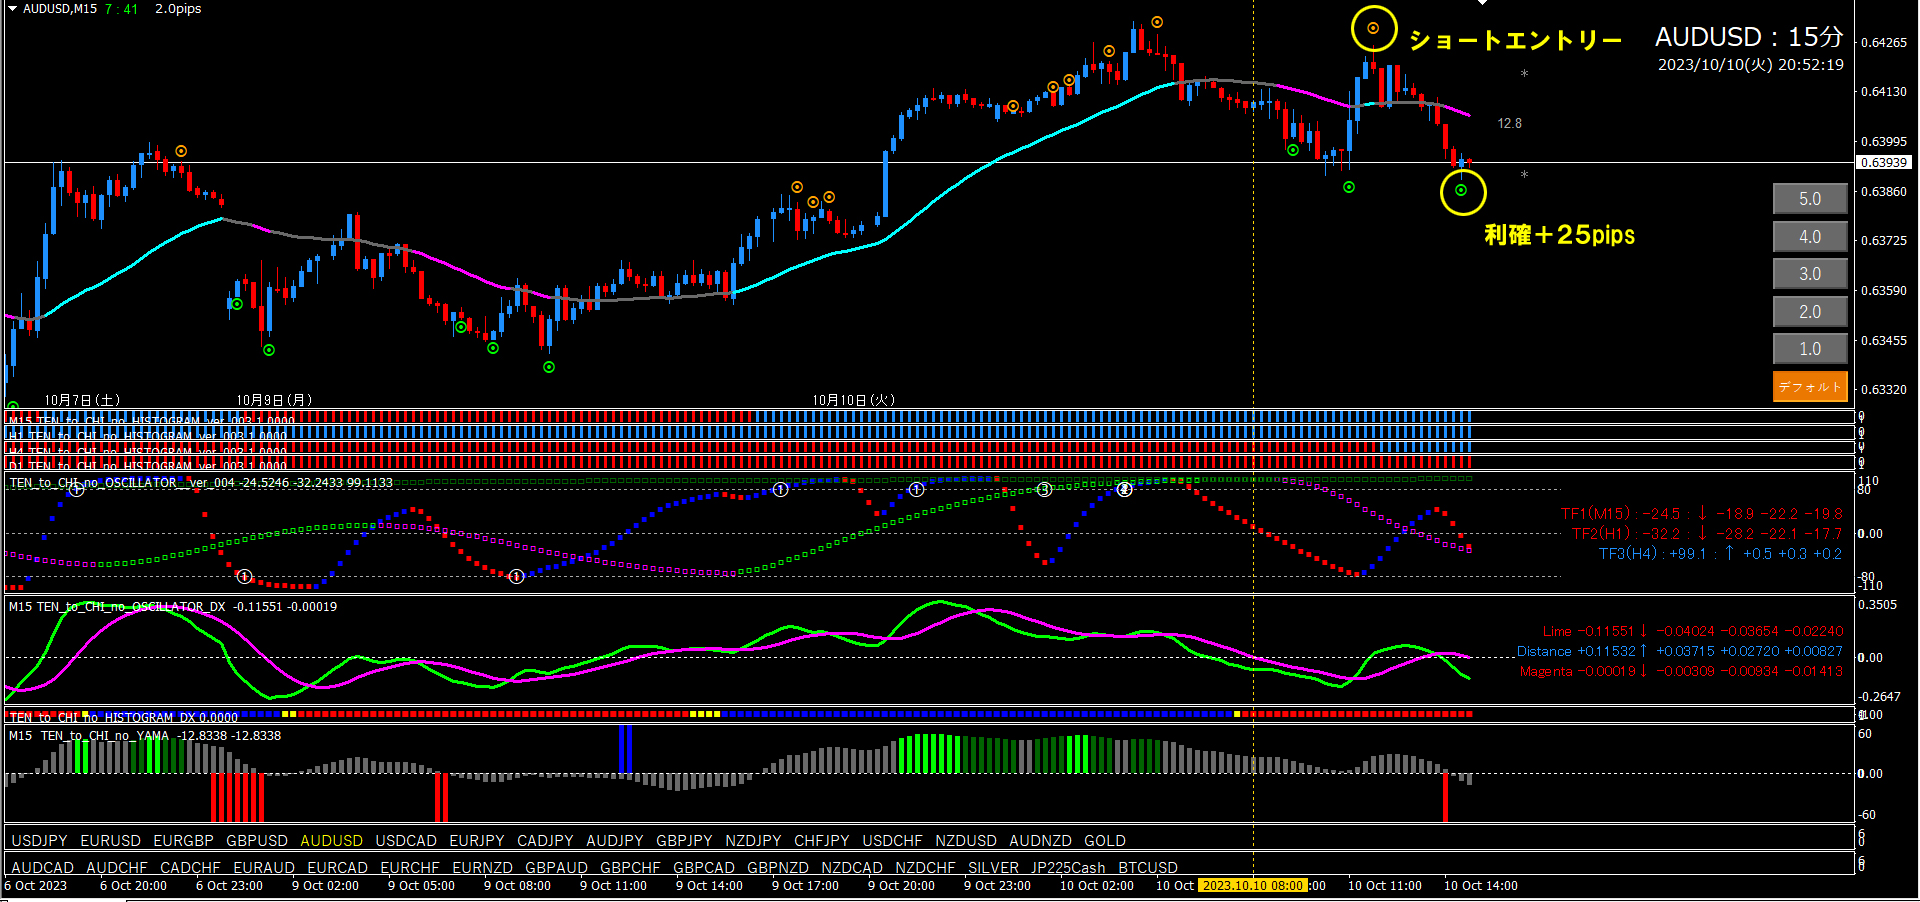Click the 2.0 scale button
Viewport: 1920px width, 902px height.
[x=1810, y=312]
